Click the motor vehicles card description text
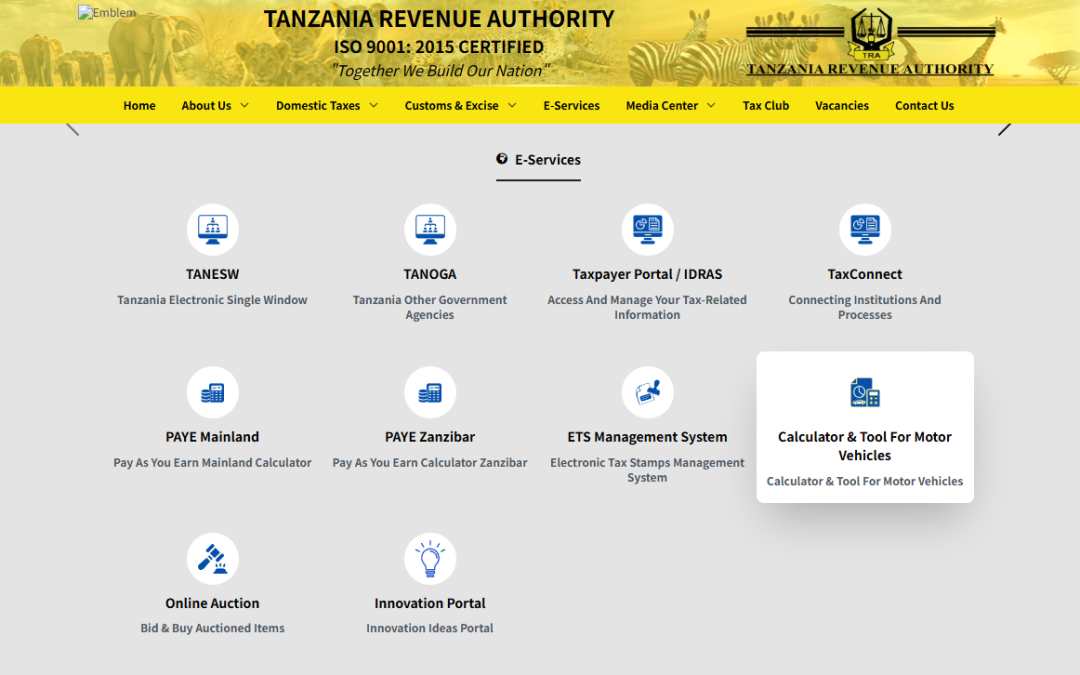 tap(865, 481)
